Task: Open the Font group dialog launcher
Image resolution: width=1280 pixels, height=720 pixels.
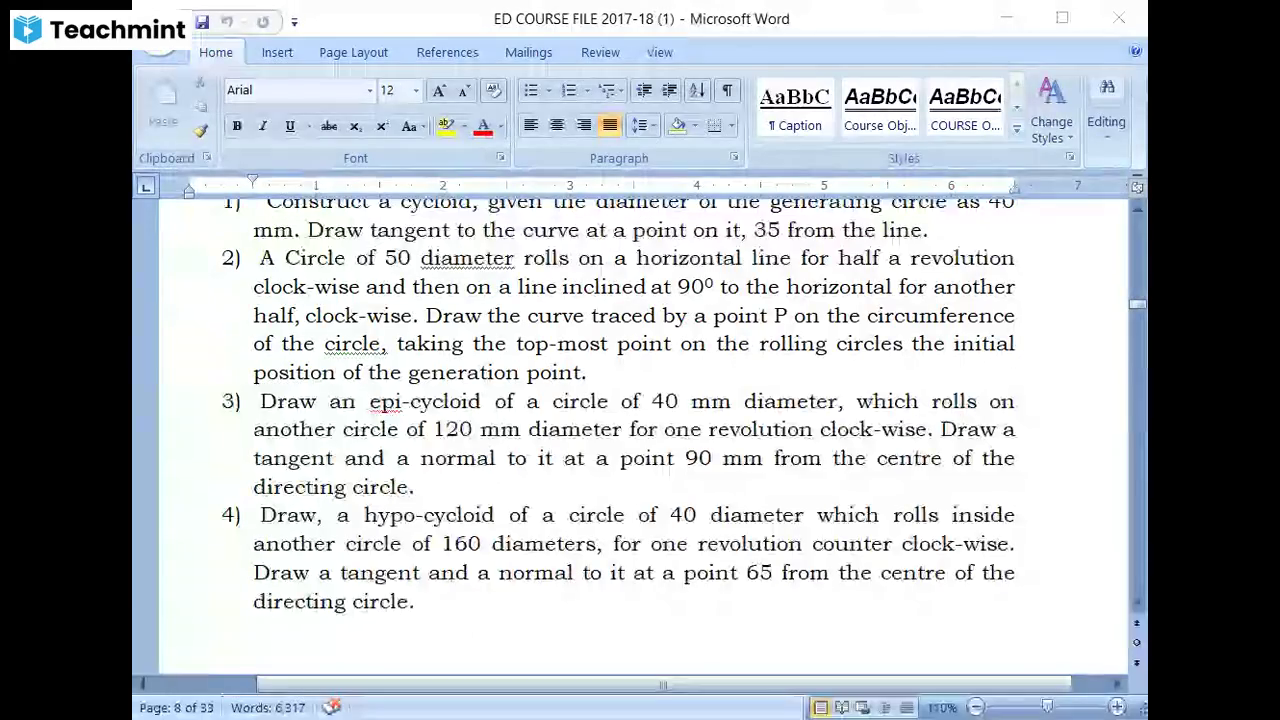Action: coord(500,157)
